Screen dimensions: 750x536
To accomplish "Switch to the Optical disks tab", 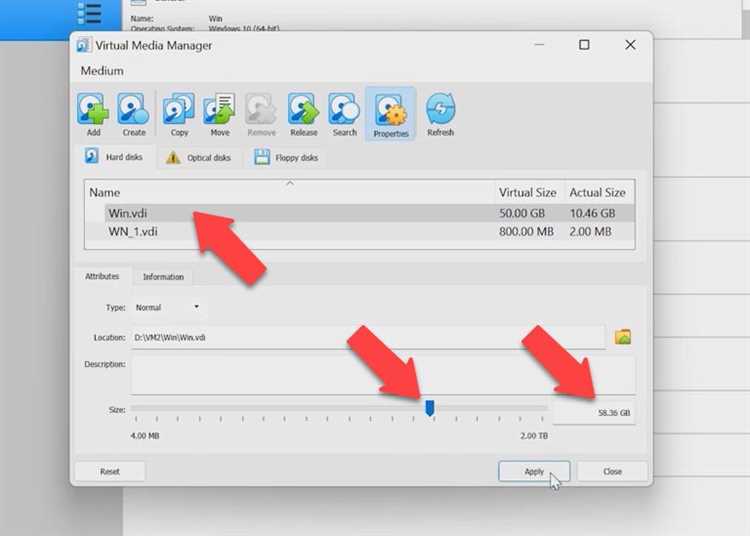I will coord(199,157).
